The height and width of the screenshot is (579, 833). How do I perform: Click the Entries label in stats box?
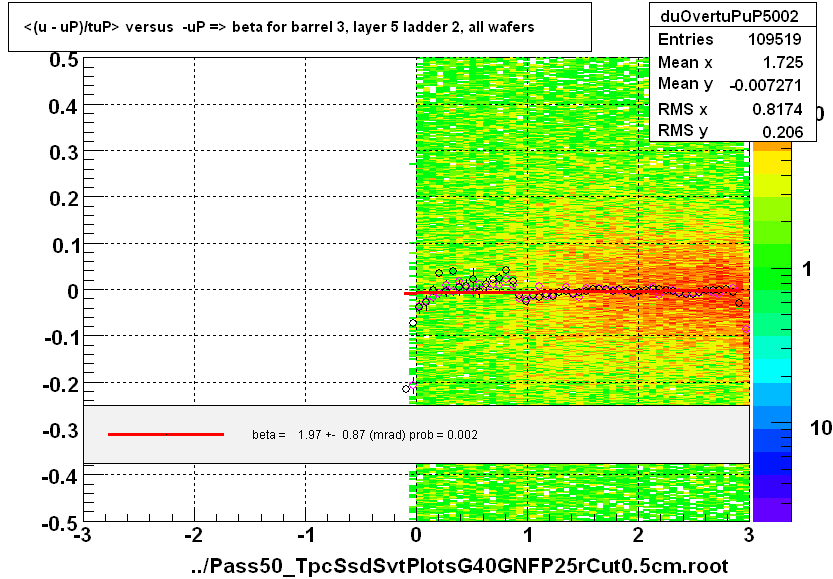tap(685, 39)
